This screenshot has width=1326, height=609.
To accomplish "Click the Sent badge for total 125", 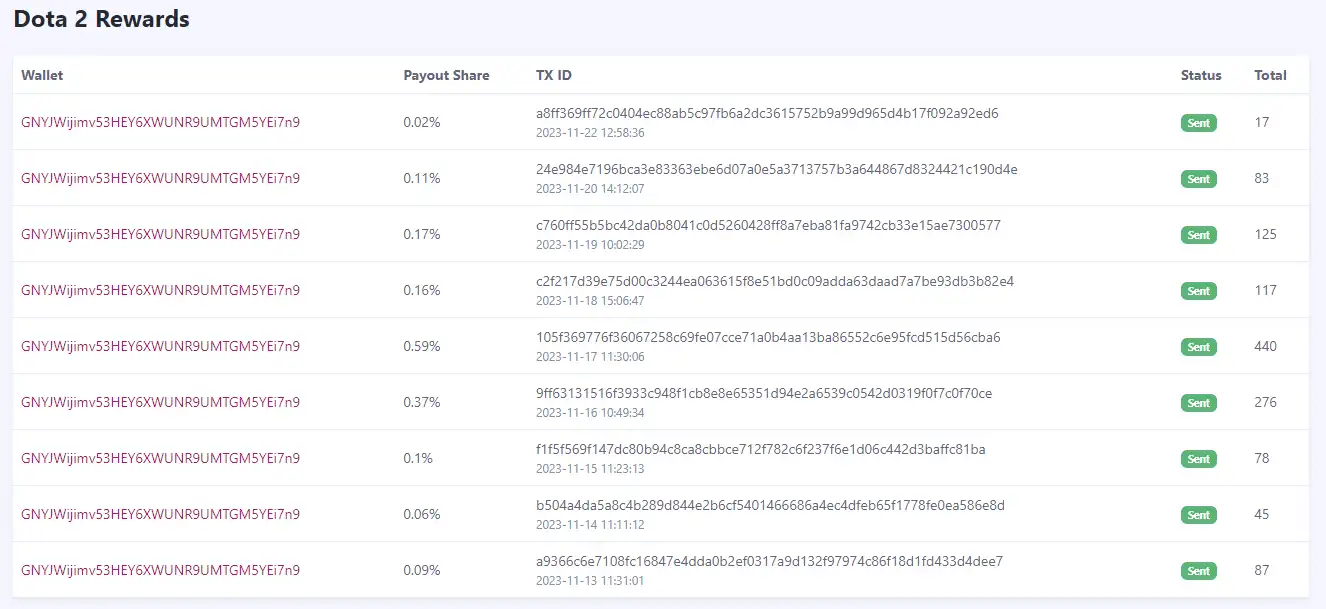I will [x=1198, y=235].
